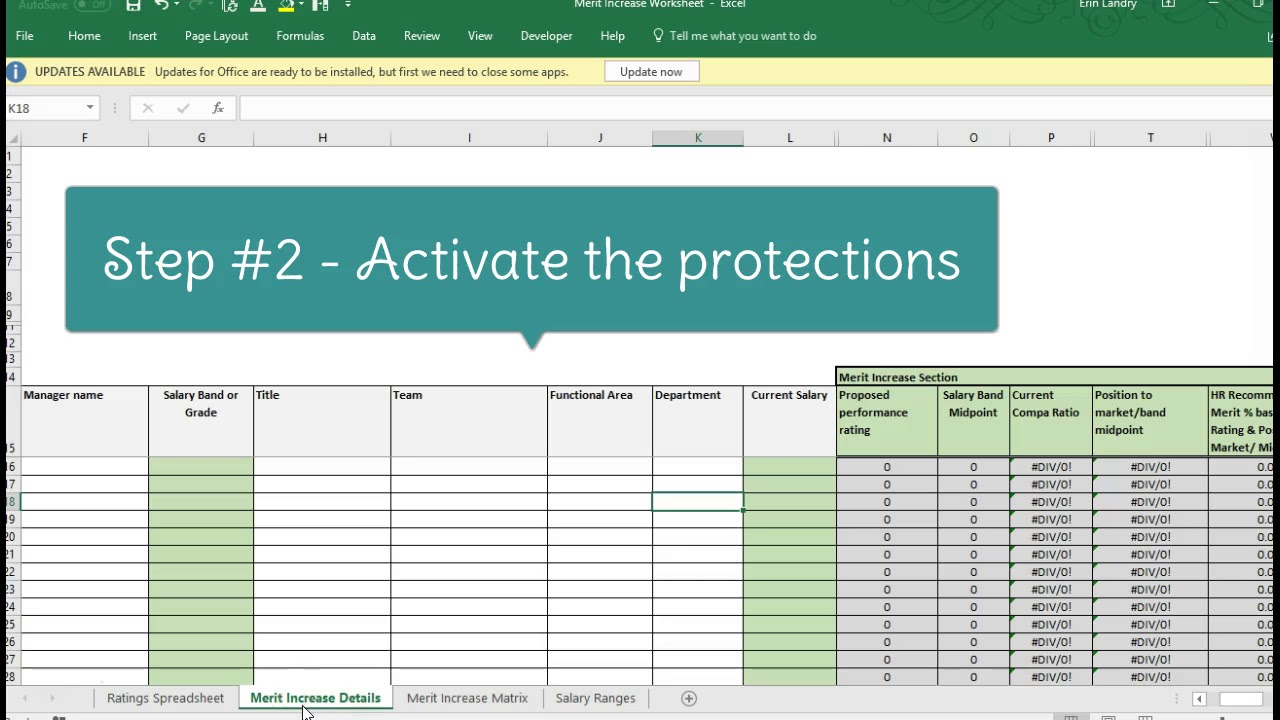Go to the Formulas ribbon tab
The image size is (1280, 720).
pyautogui.click(x=300, y=36)
